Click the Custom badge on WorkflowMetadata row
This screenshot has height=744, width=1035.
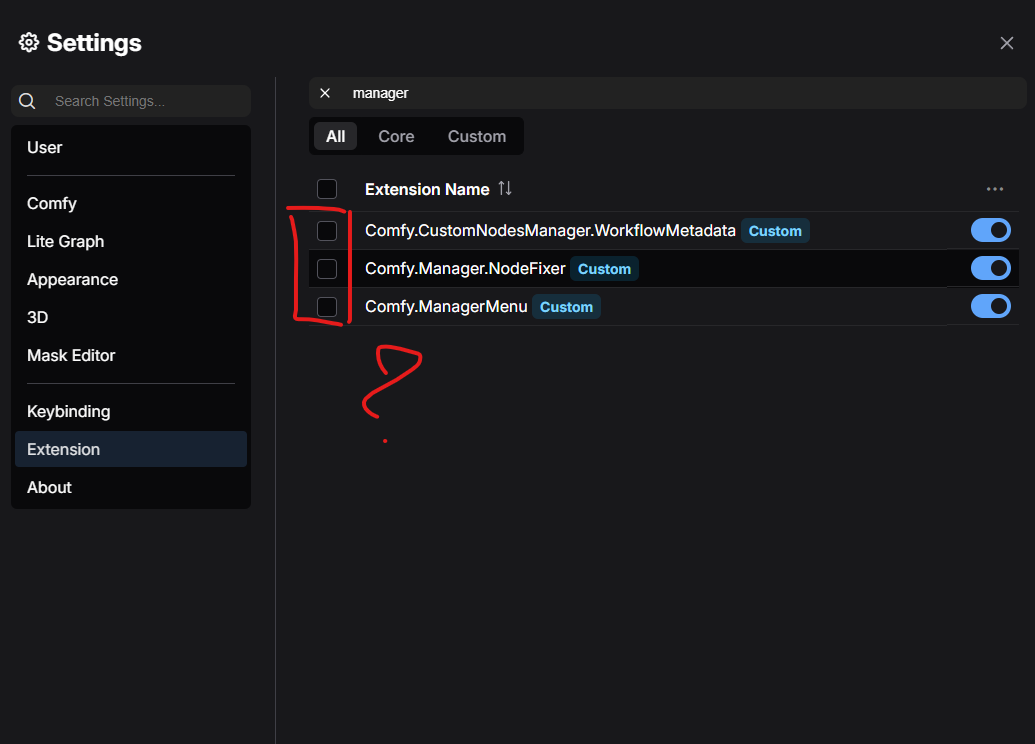[x=775, y=230]
